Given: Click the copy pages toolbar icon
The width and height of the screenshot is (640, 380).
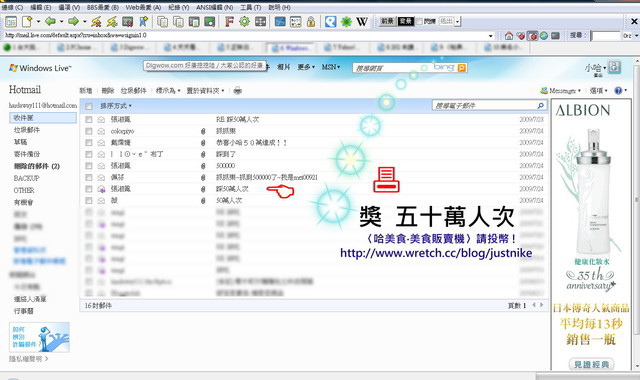Looking at the screenshot, I should click(162, 22).
